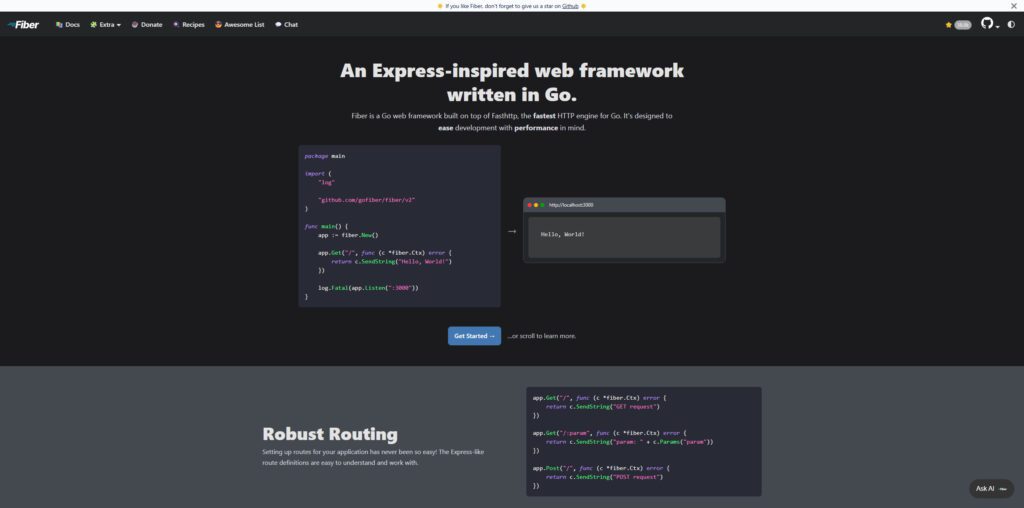Open the Ask AI assistant
Image resolution: width=1024 pixels, height=508 pixels.
pos(991,488)
